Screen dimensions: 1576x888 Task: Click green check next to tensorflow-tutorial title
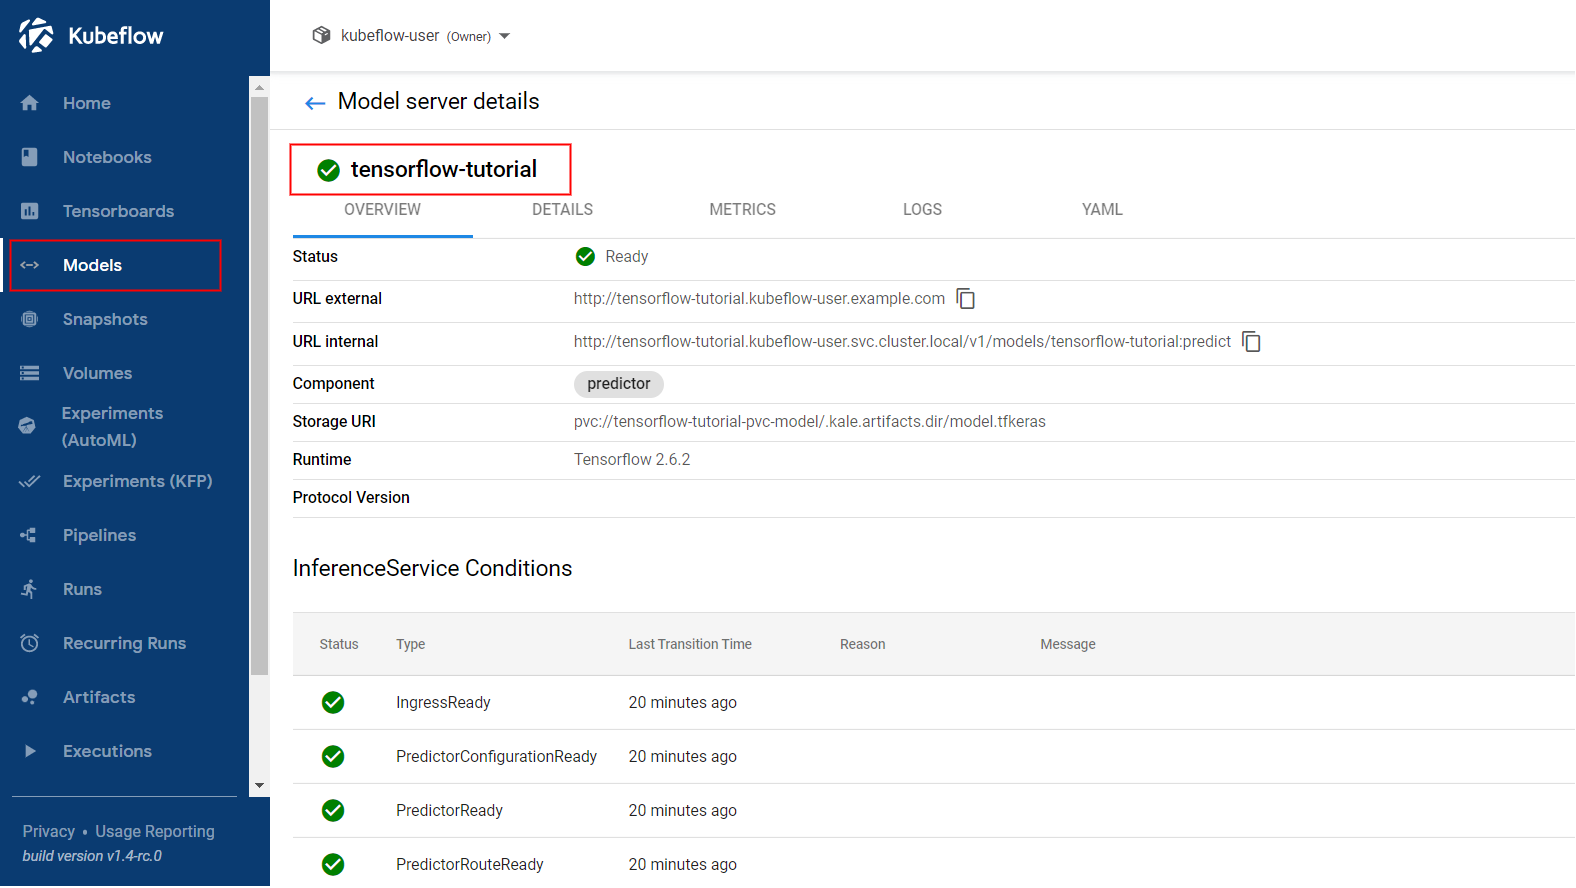coord(329,170)
